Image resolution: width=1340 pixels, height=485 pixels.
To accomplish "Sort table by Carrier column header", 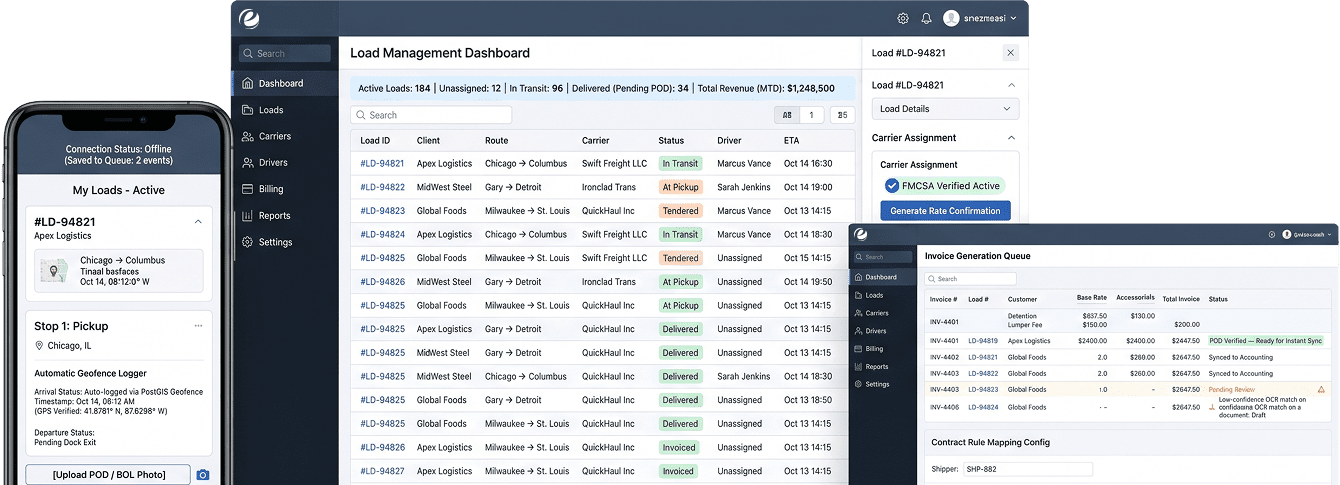I will point(595,141).
